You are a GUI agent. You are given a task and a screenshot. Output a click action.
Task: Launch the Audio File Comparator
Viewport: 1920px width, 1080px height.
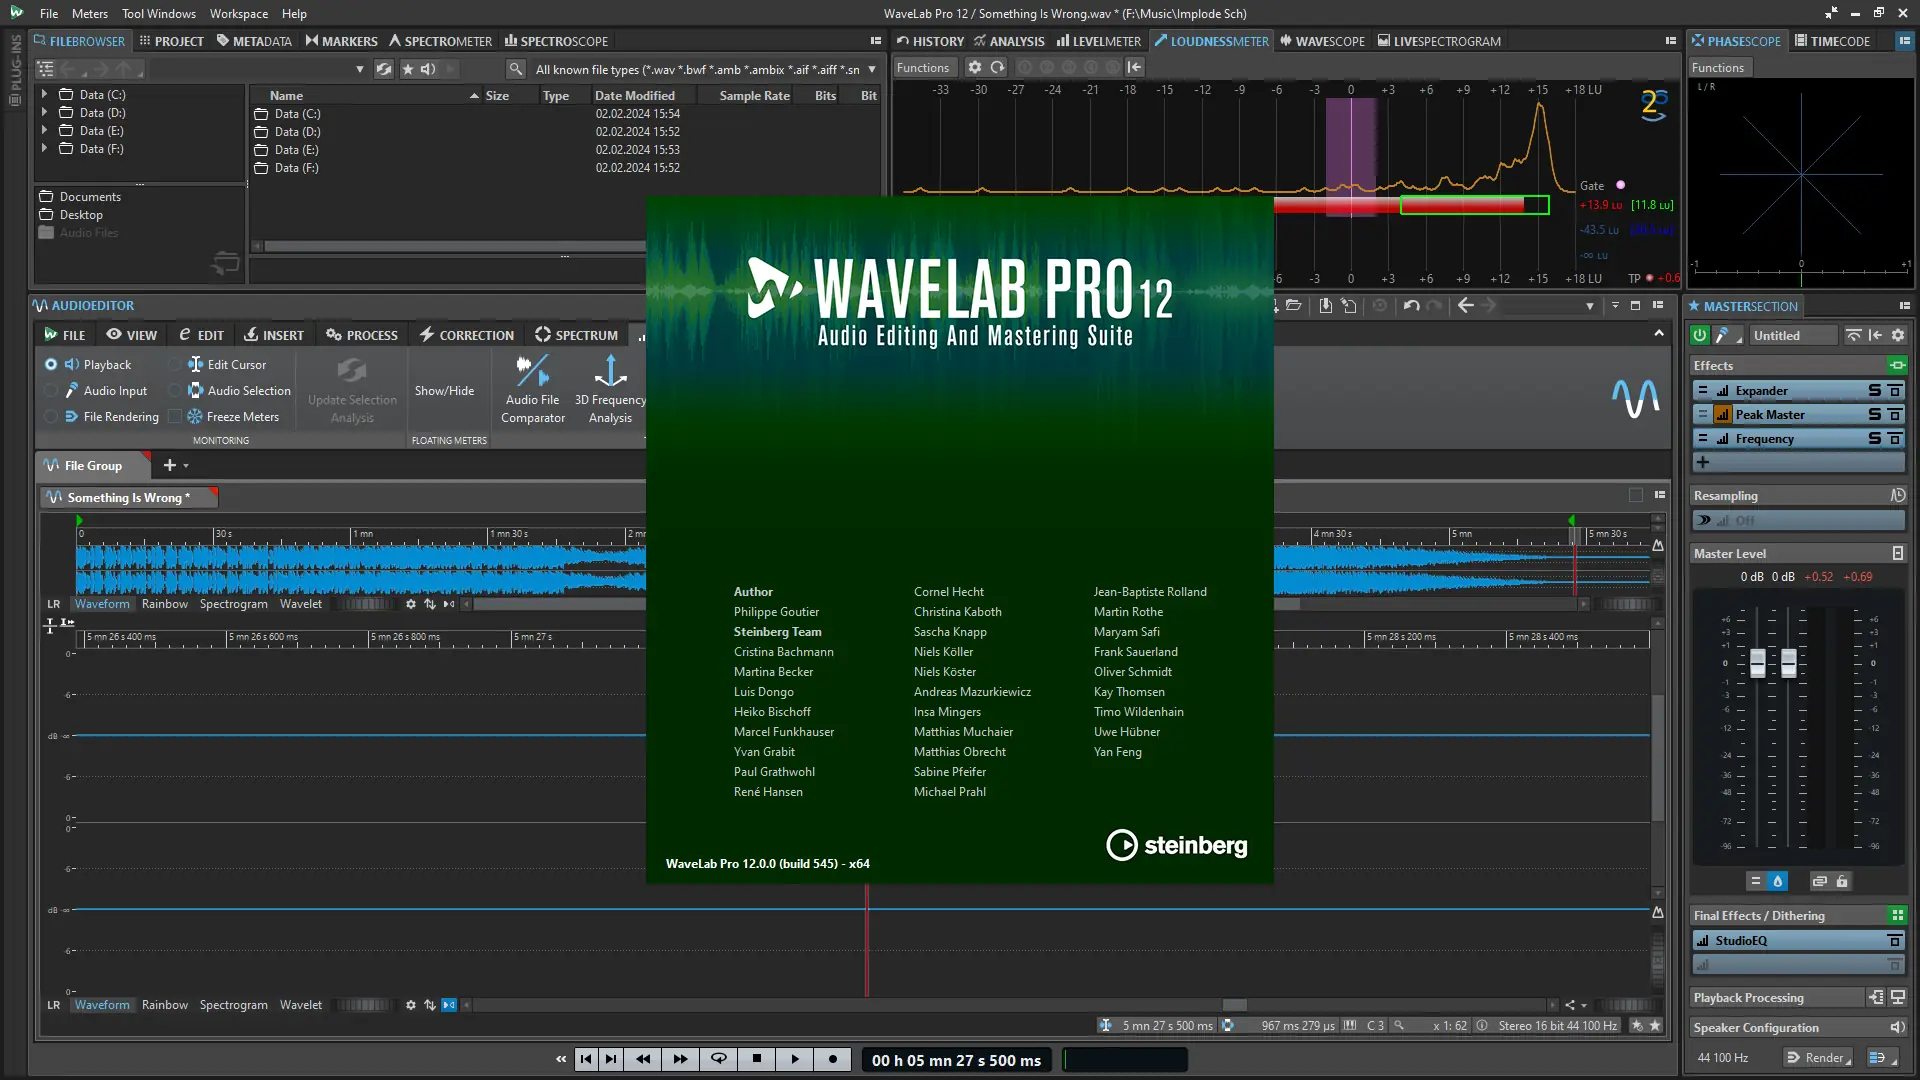[532, 390]
